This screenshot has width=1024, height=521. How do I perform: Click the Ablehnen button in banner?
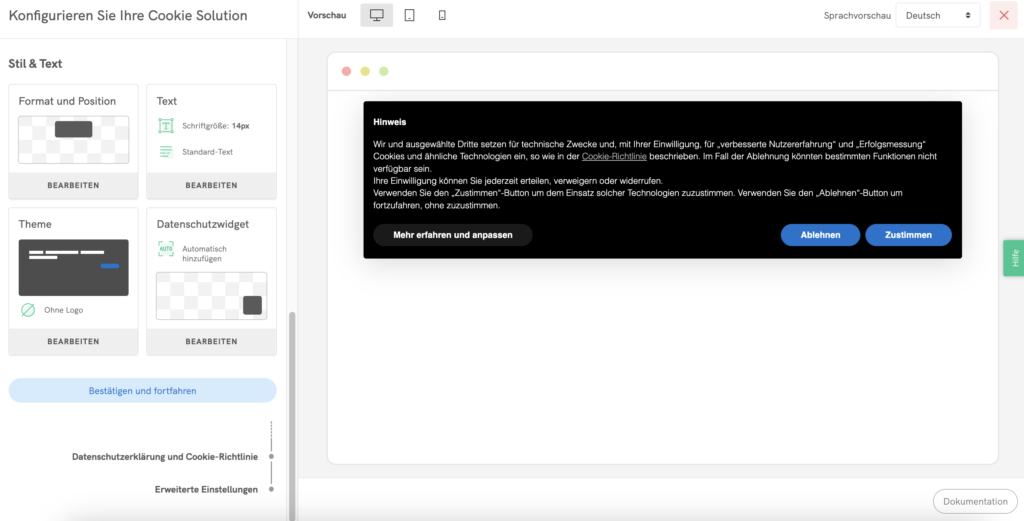(820, 235)
